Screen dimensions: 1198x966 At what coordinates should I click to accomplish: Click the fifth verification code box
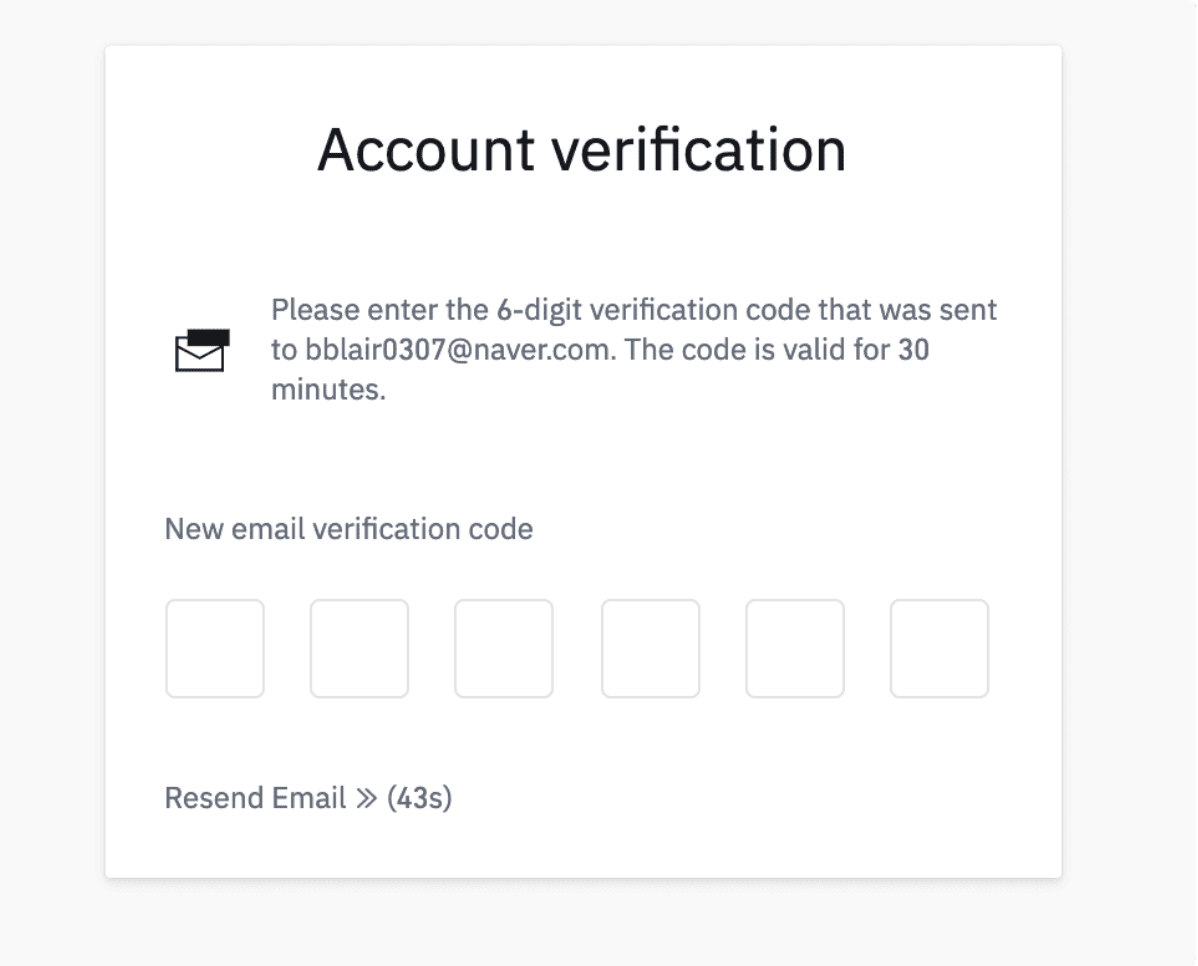pyautogui.click(x=794, y=648)
